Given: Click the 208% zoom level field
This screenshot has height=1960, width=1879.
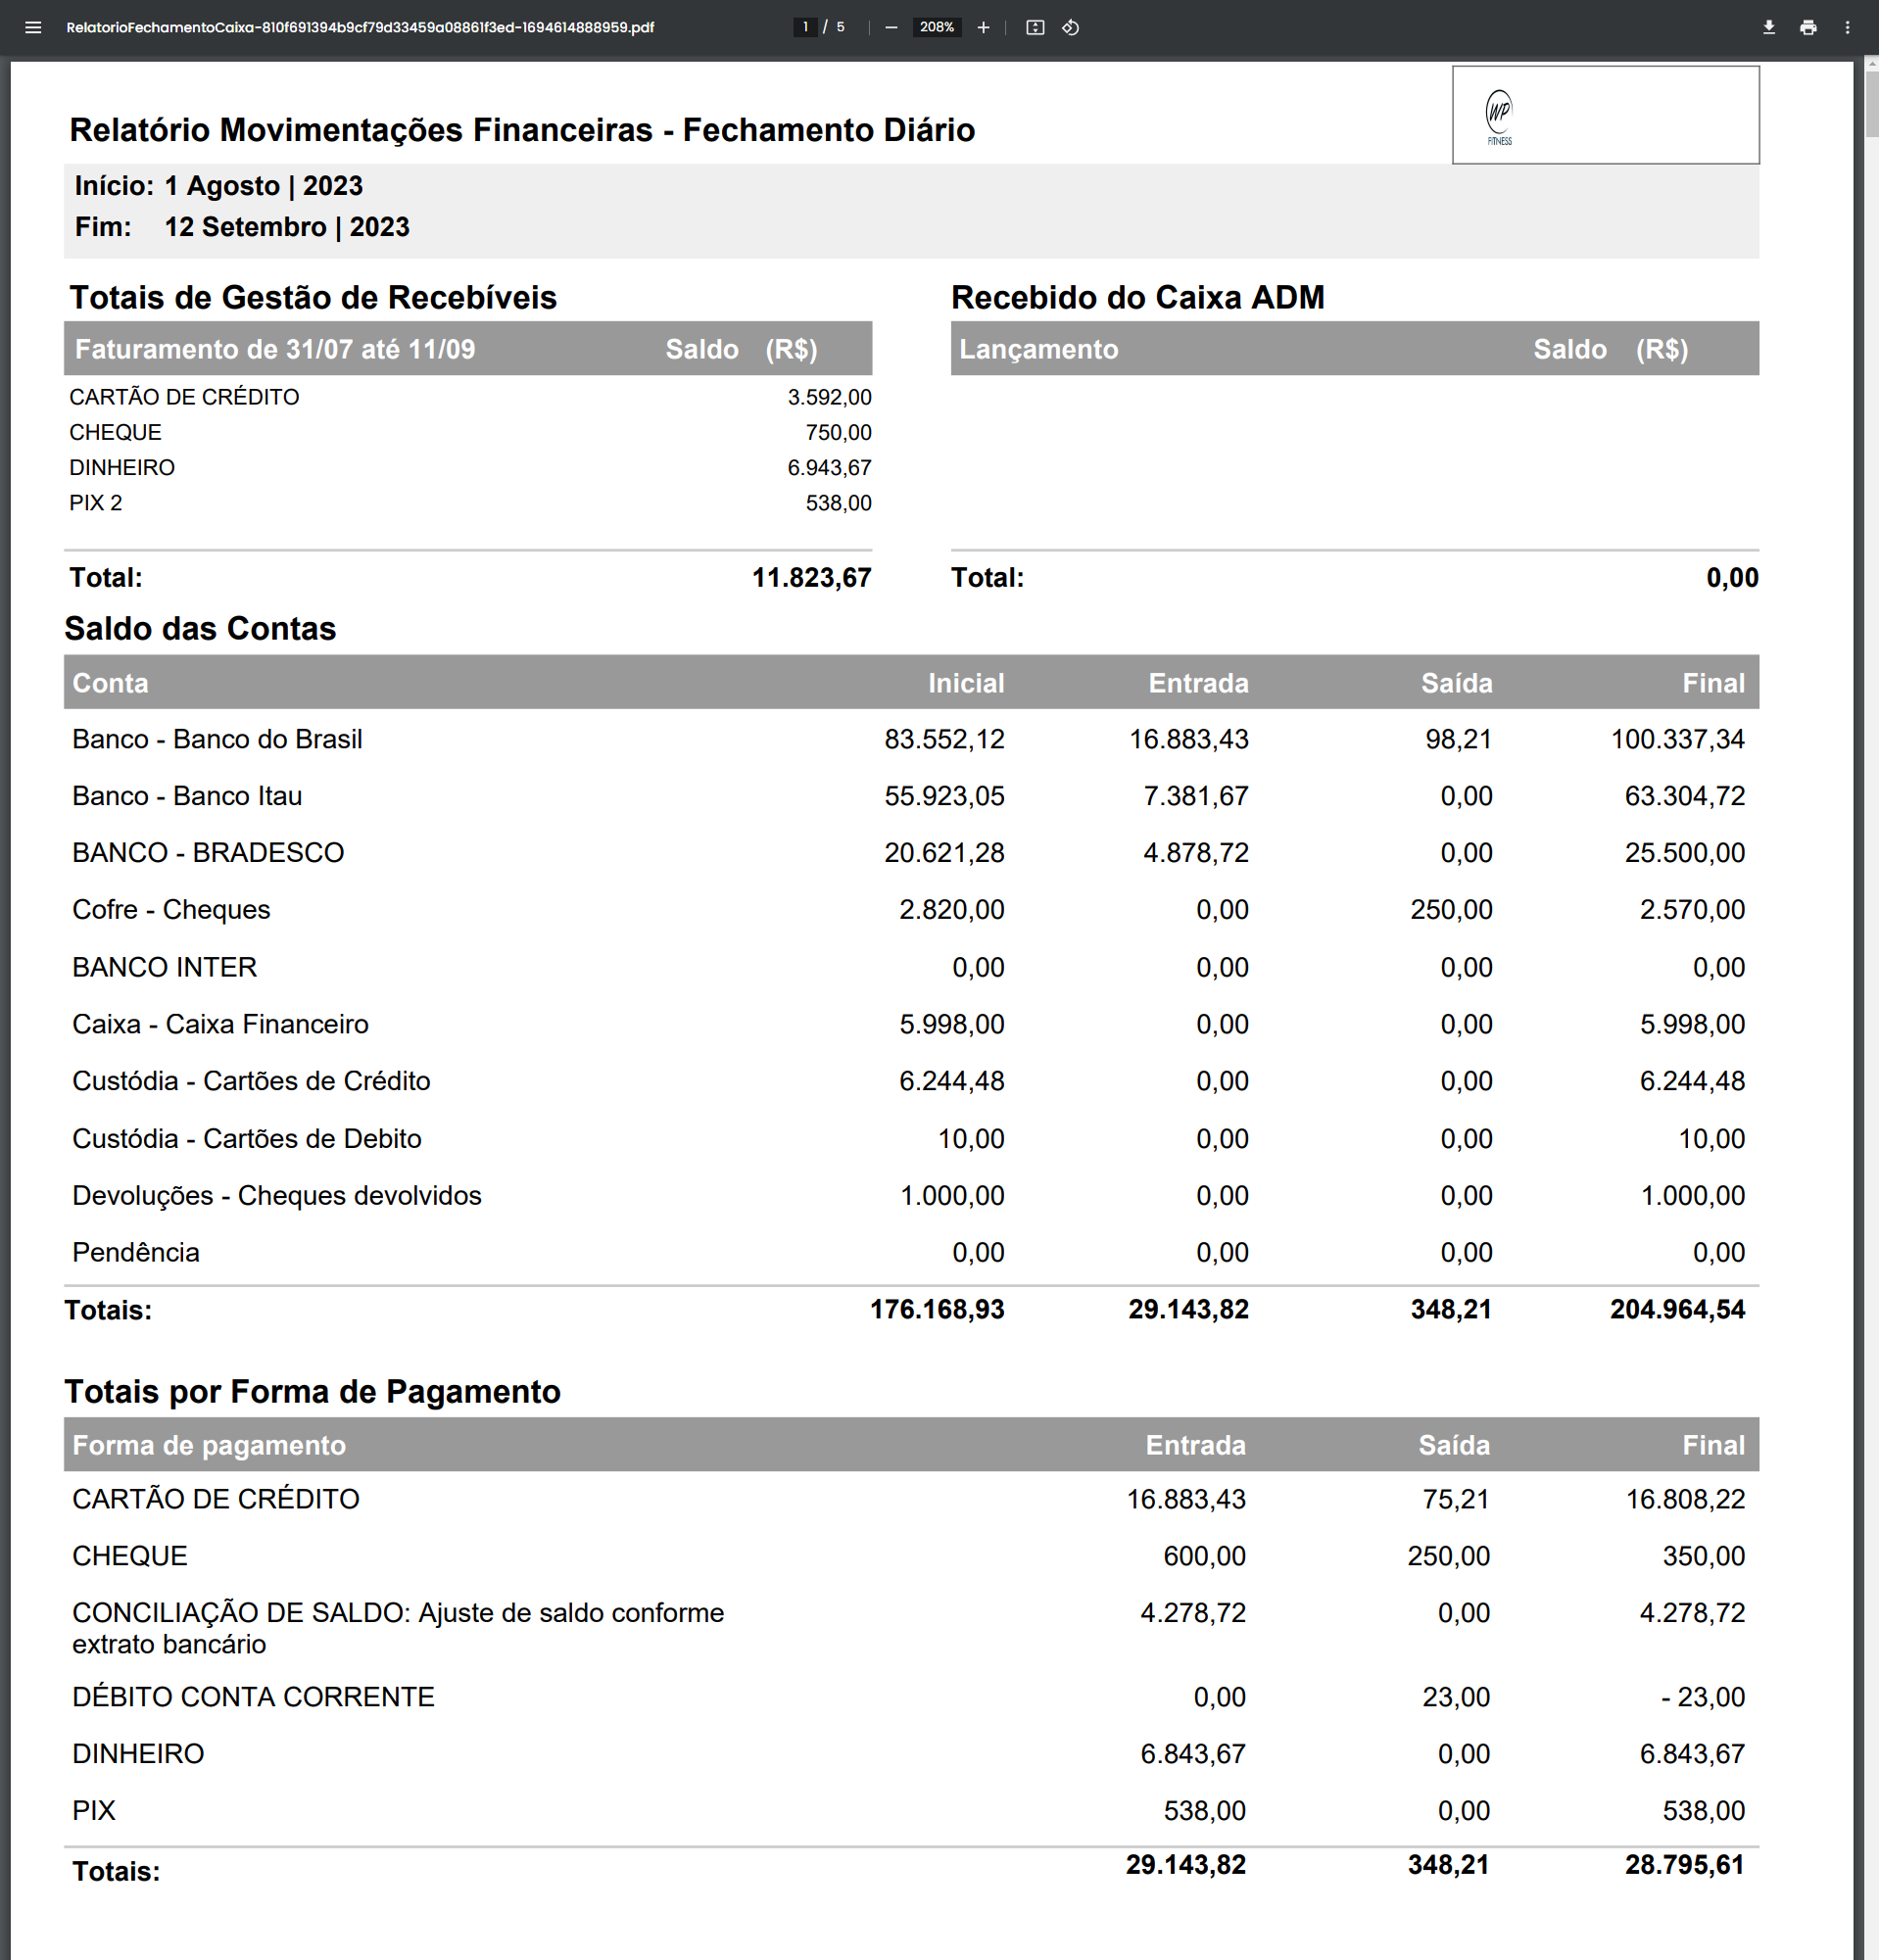Looking at the screenshot, I should [x=936, y=27].
